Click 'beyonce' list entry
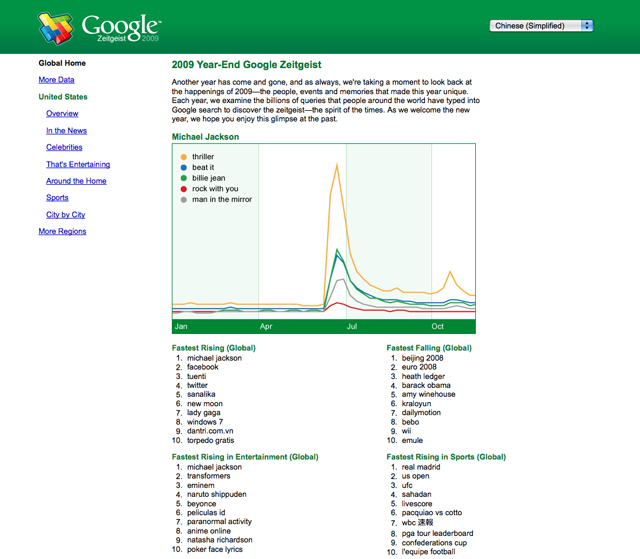Screen dimensions: 640x559 tap(202, 504)
